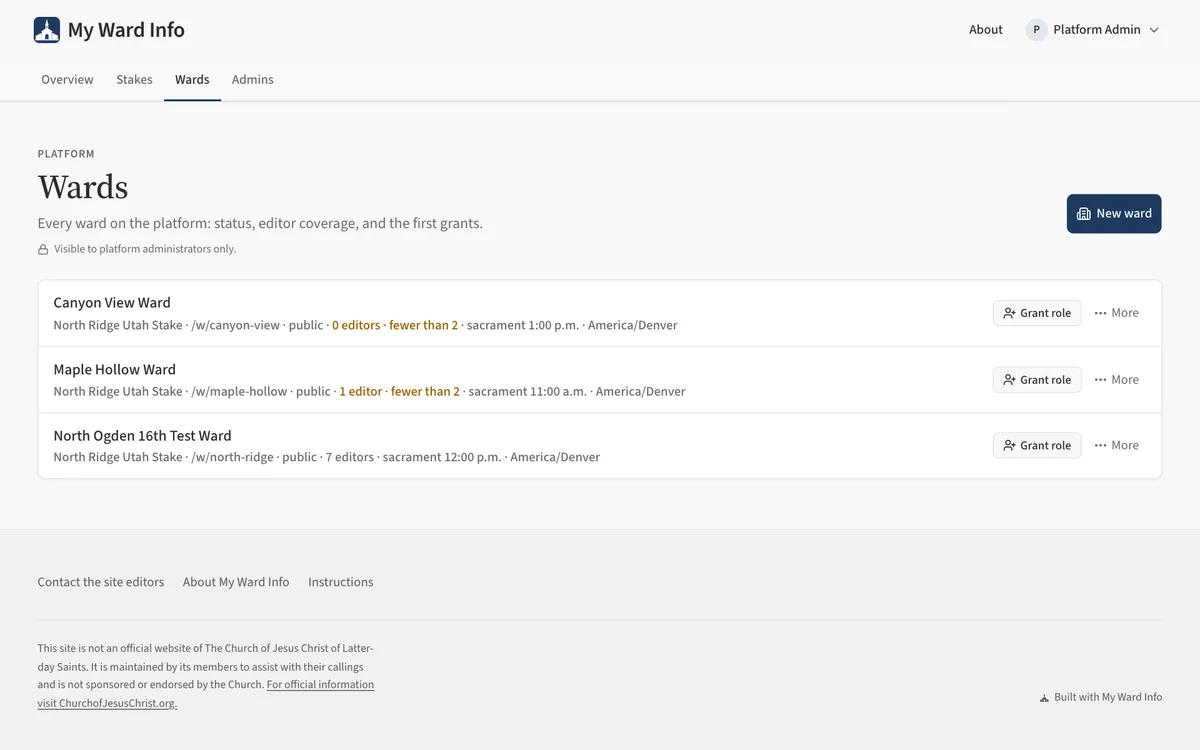Click the North Ogden 16th Test Ward name
The image size is (1200, 750).
point(142,436)
